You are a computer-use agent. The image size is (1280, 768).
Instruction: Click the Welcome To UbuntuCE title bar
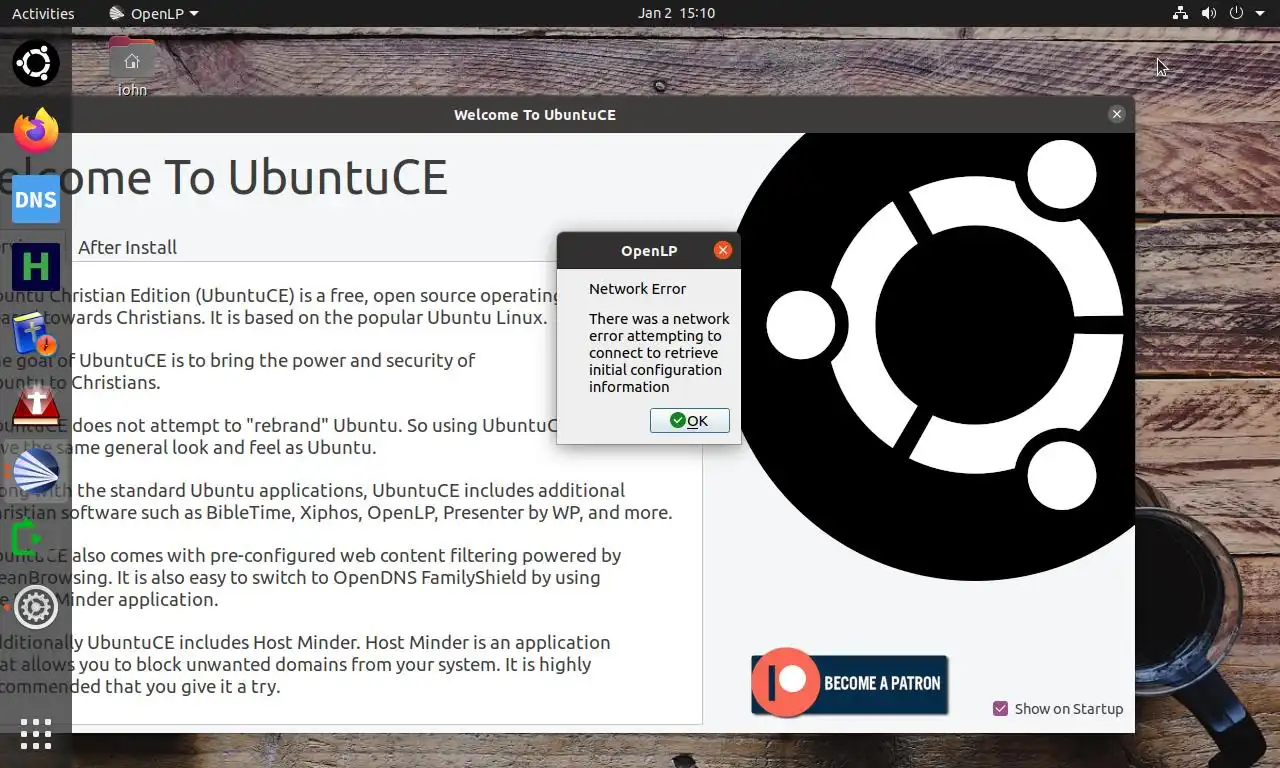coord(535,114)
